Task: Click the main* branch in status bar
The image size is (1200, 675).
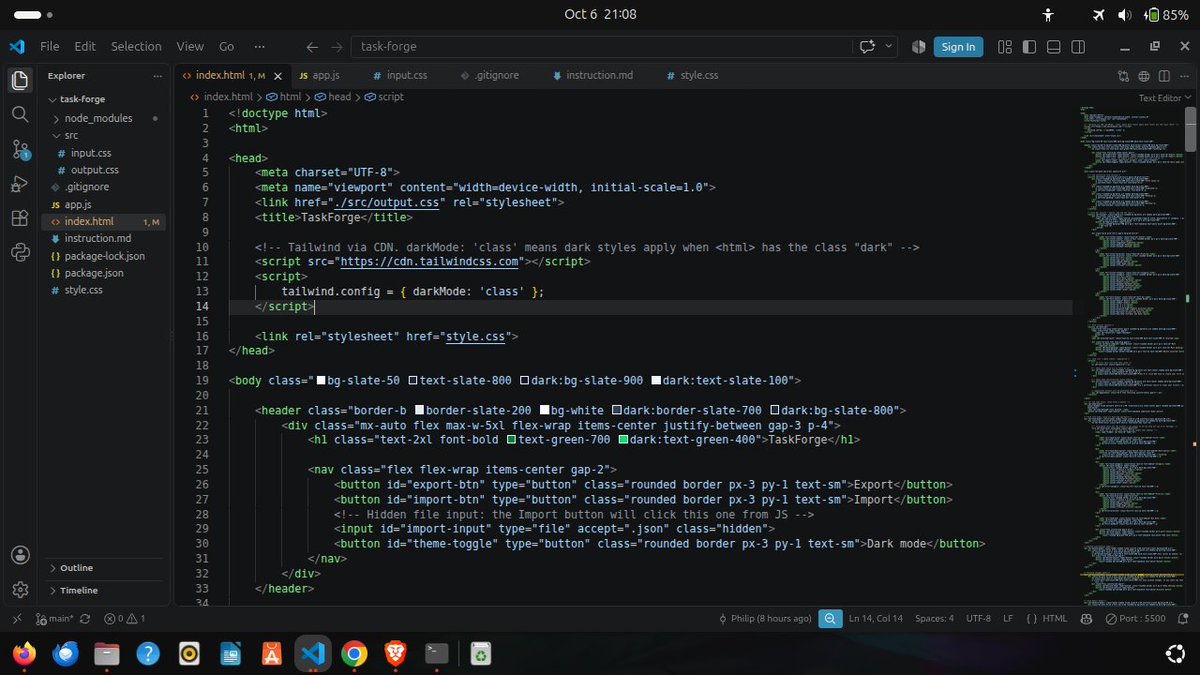Action: coord(53,618)
